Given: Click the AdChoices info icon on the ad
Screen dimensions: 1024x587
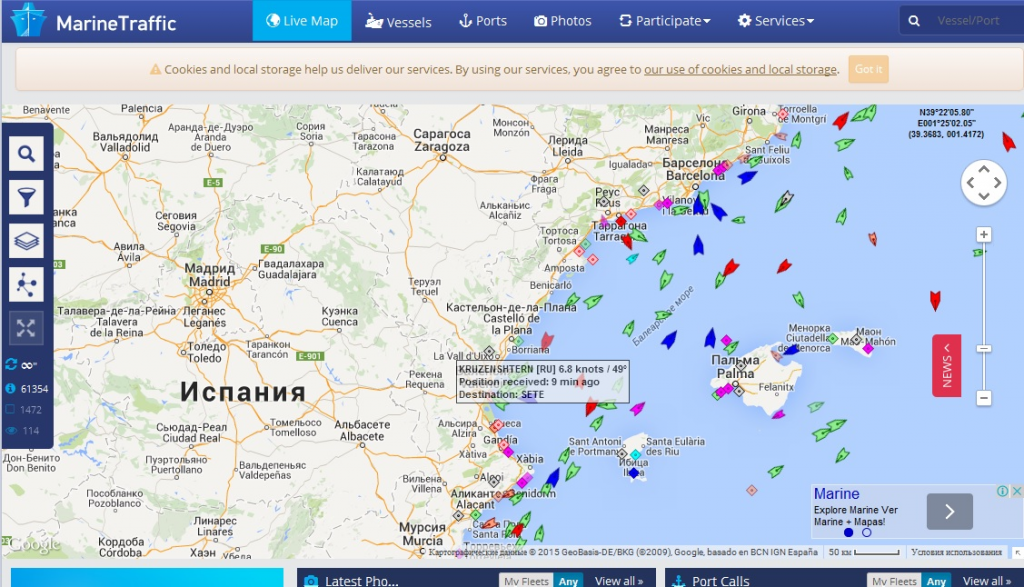Looking at the screenshot, I should click(x=1002, y=491).
